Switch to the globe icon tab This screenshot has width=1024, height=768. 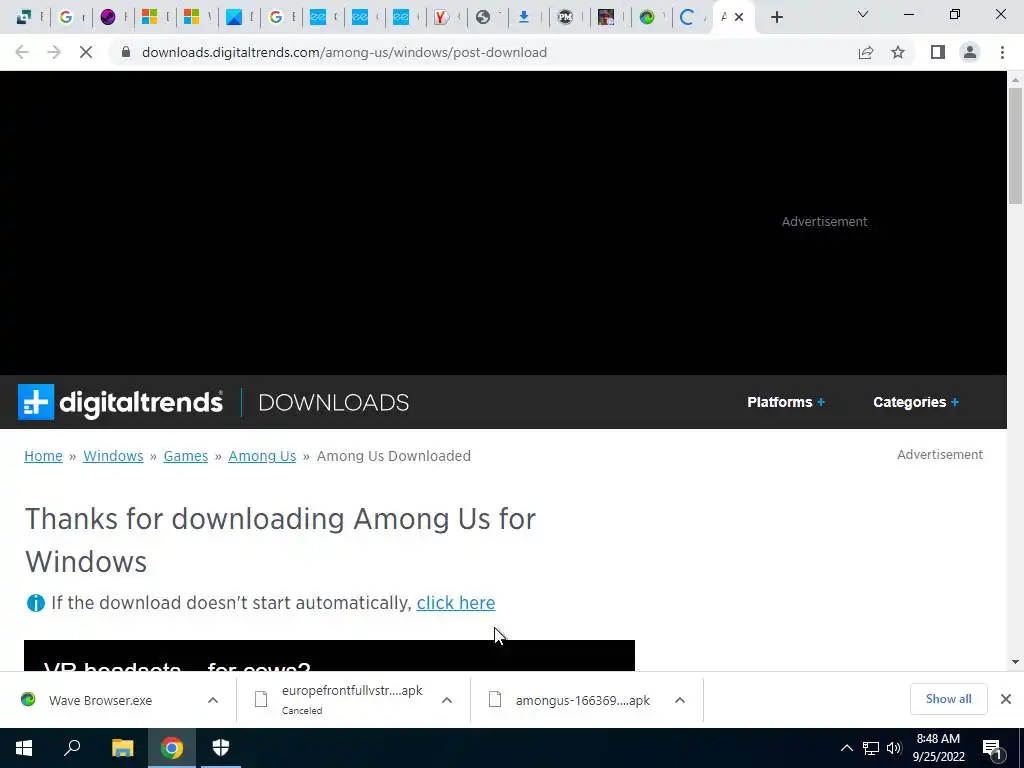click(483, 17)
